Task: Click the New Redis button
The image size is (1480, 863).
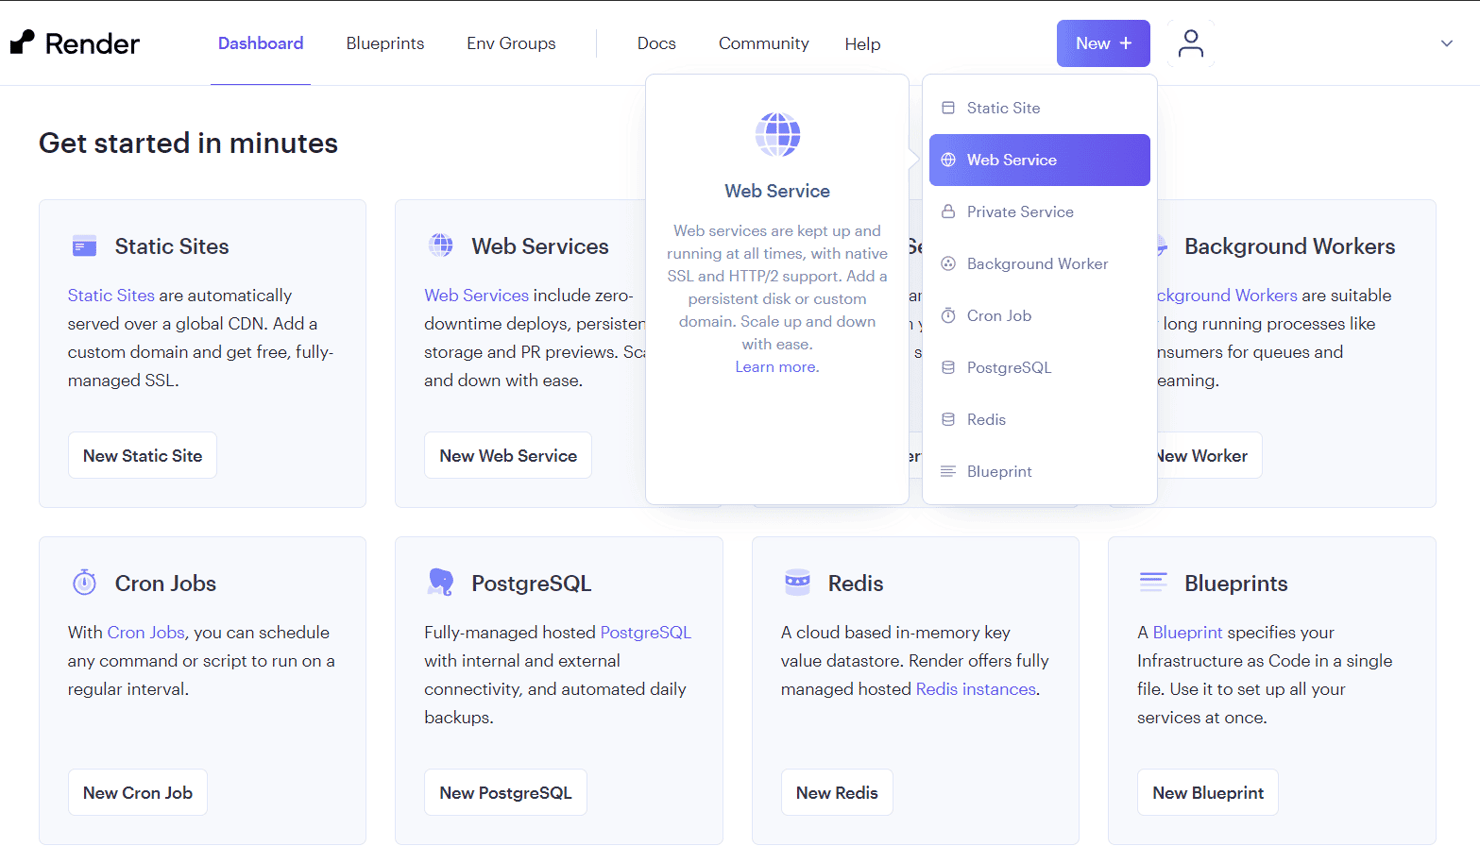Action: tap(837, 792)
